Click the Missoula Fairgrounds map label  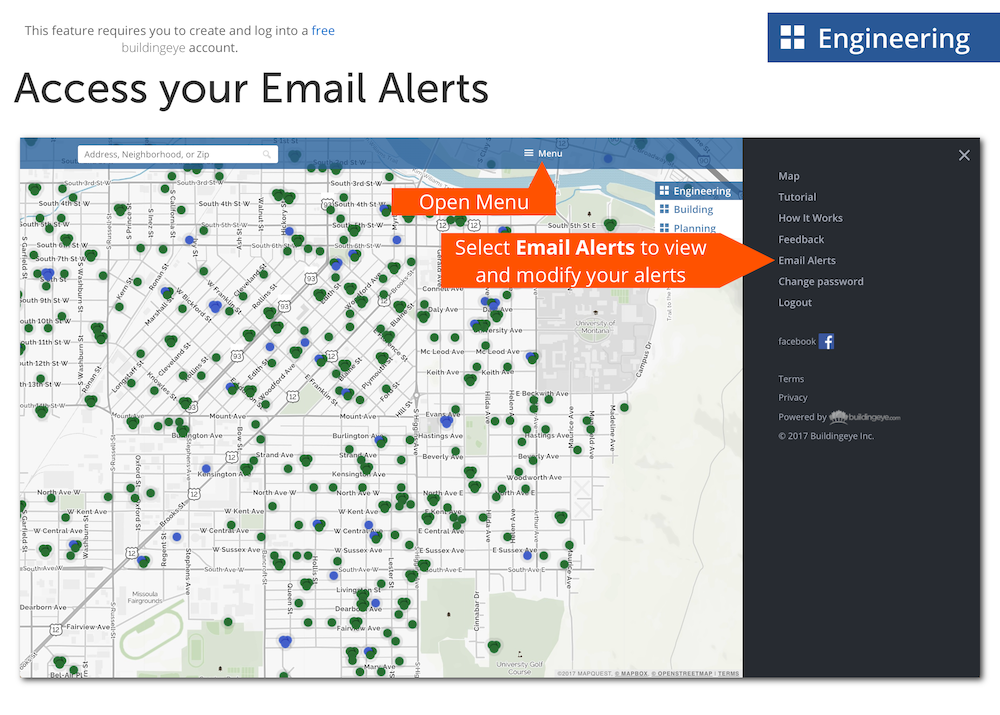[145, 597]
